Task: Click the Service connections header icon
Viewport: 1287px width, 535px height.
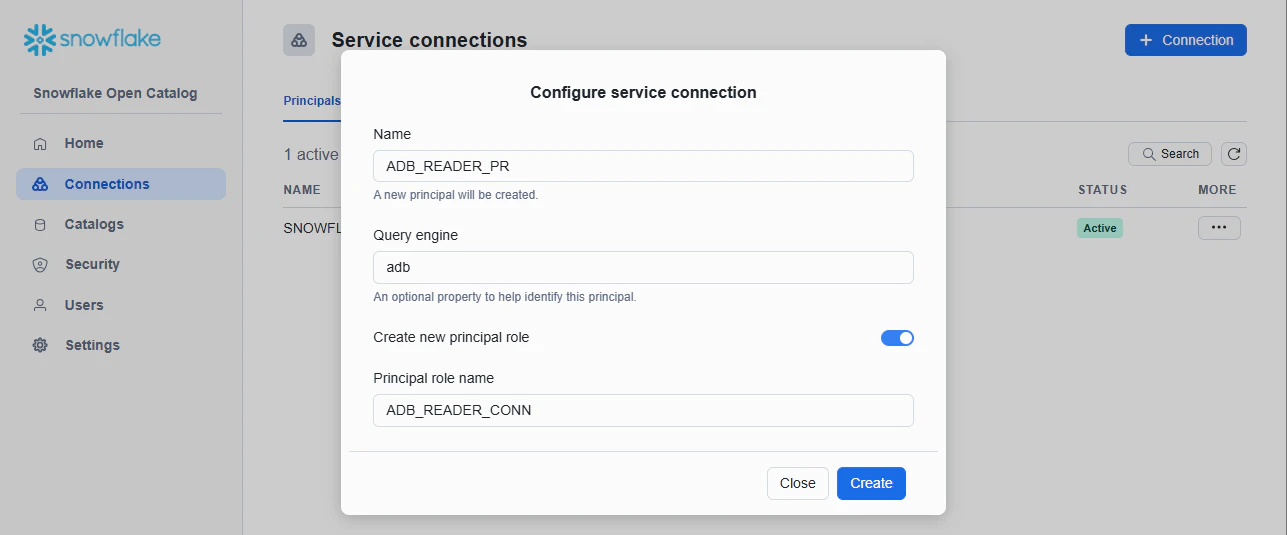Action: tap(299, 40)
